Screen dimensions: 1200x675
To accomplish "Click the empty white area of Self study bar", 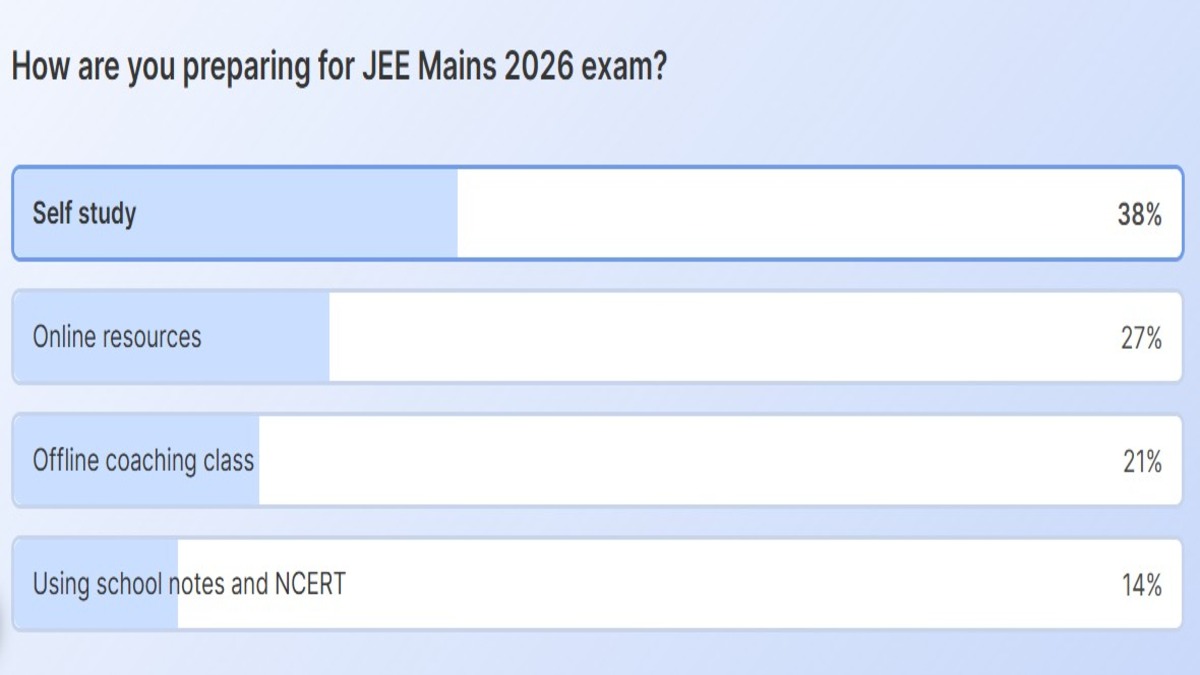I will click(780, 214).
